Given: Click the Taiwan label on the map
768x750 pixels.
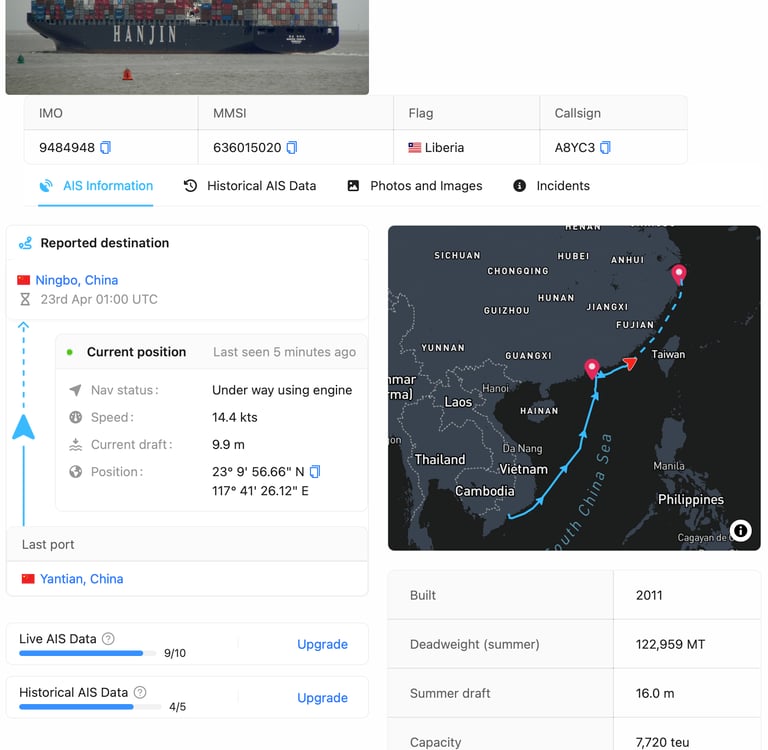Looking at the screenshot, I should [x=668, y=354].
